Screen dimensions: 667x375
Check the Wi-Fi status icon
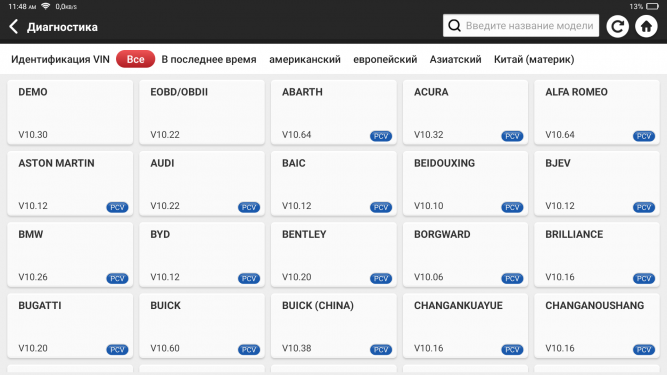click(x=46, y=6)
